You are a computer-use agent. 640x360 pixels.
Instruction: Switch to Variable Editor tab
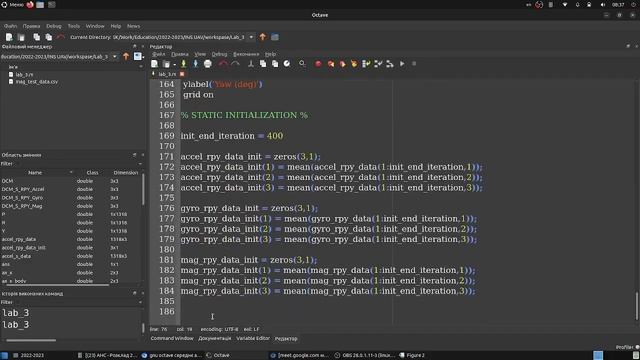253,338
